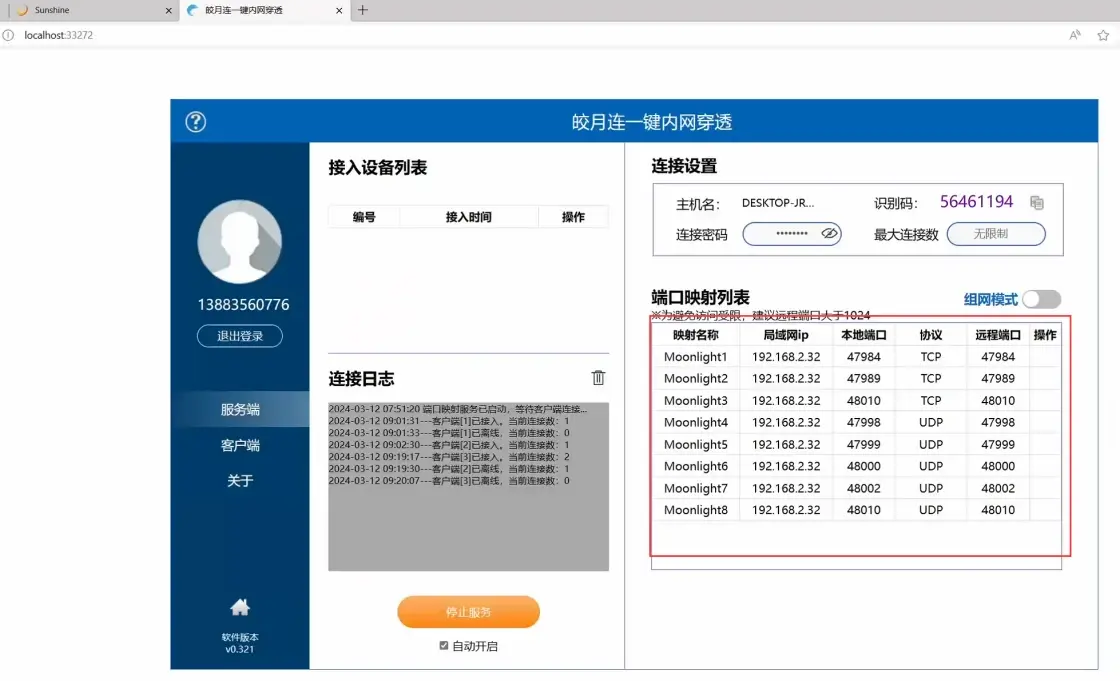Viewport: 1120px width, 681px height.
Task: Open the read aloud browser icon
Action: [x=1074, y=35]
